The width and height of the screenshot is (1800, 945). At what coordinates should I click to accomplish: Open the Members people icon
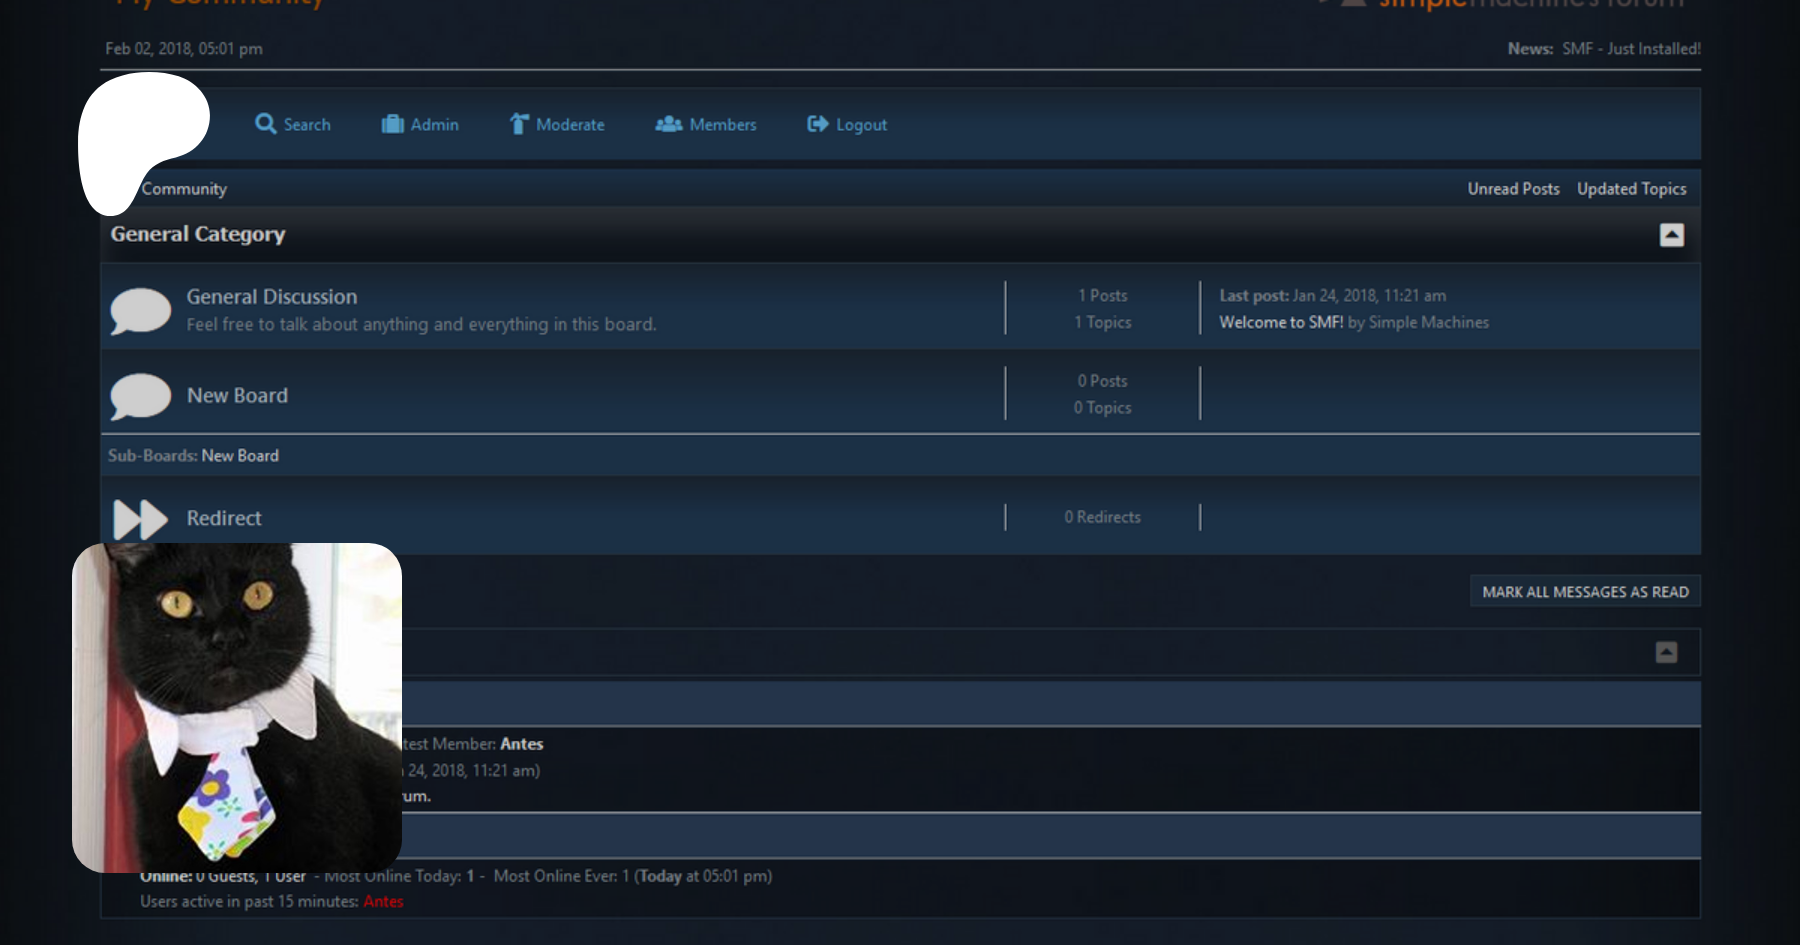[668, 124]
